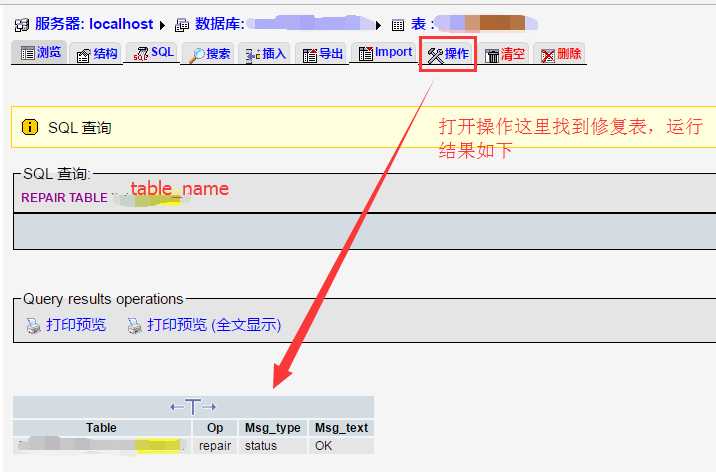
Task: Click printer icon beside 打印预览
Action: [33, 325]
